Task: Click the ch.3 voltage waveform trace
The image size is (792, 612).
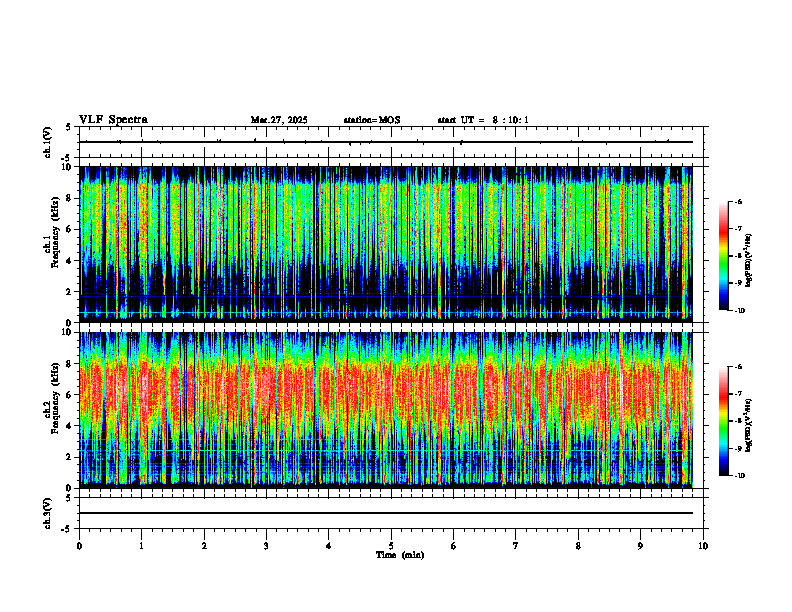Action: click(x=386, y=513)
